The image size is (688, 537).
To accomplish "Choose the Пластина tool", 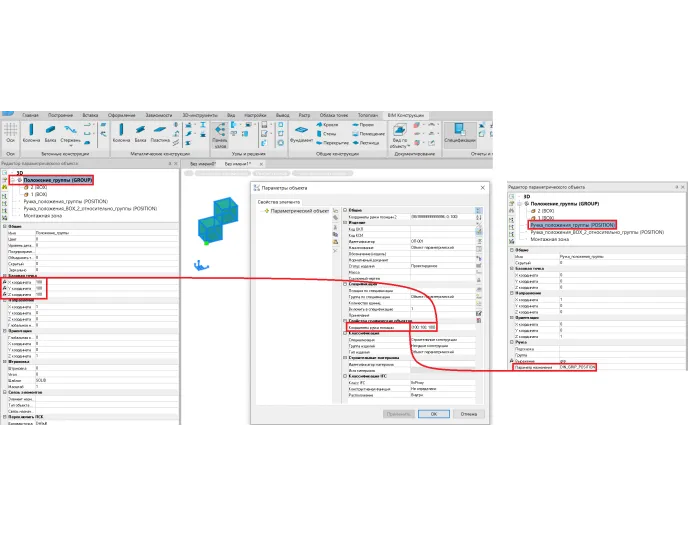I will pyautogui.click(x=160, y=133).
